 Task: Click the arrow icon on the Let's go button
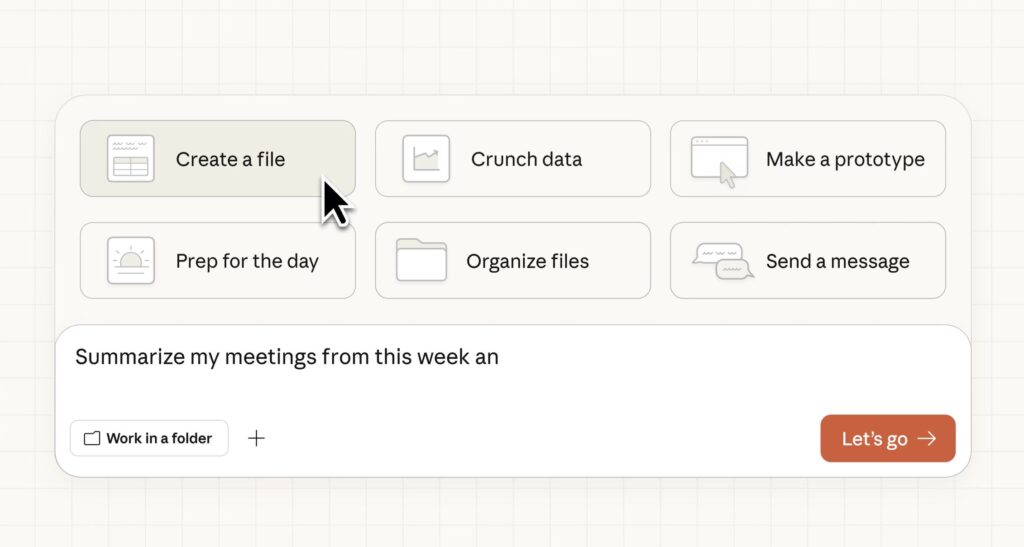tap(927, 439)
